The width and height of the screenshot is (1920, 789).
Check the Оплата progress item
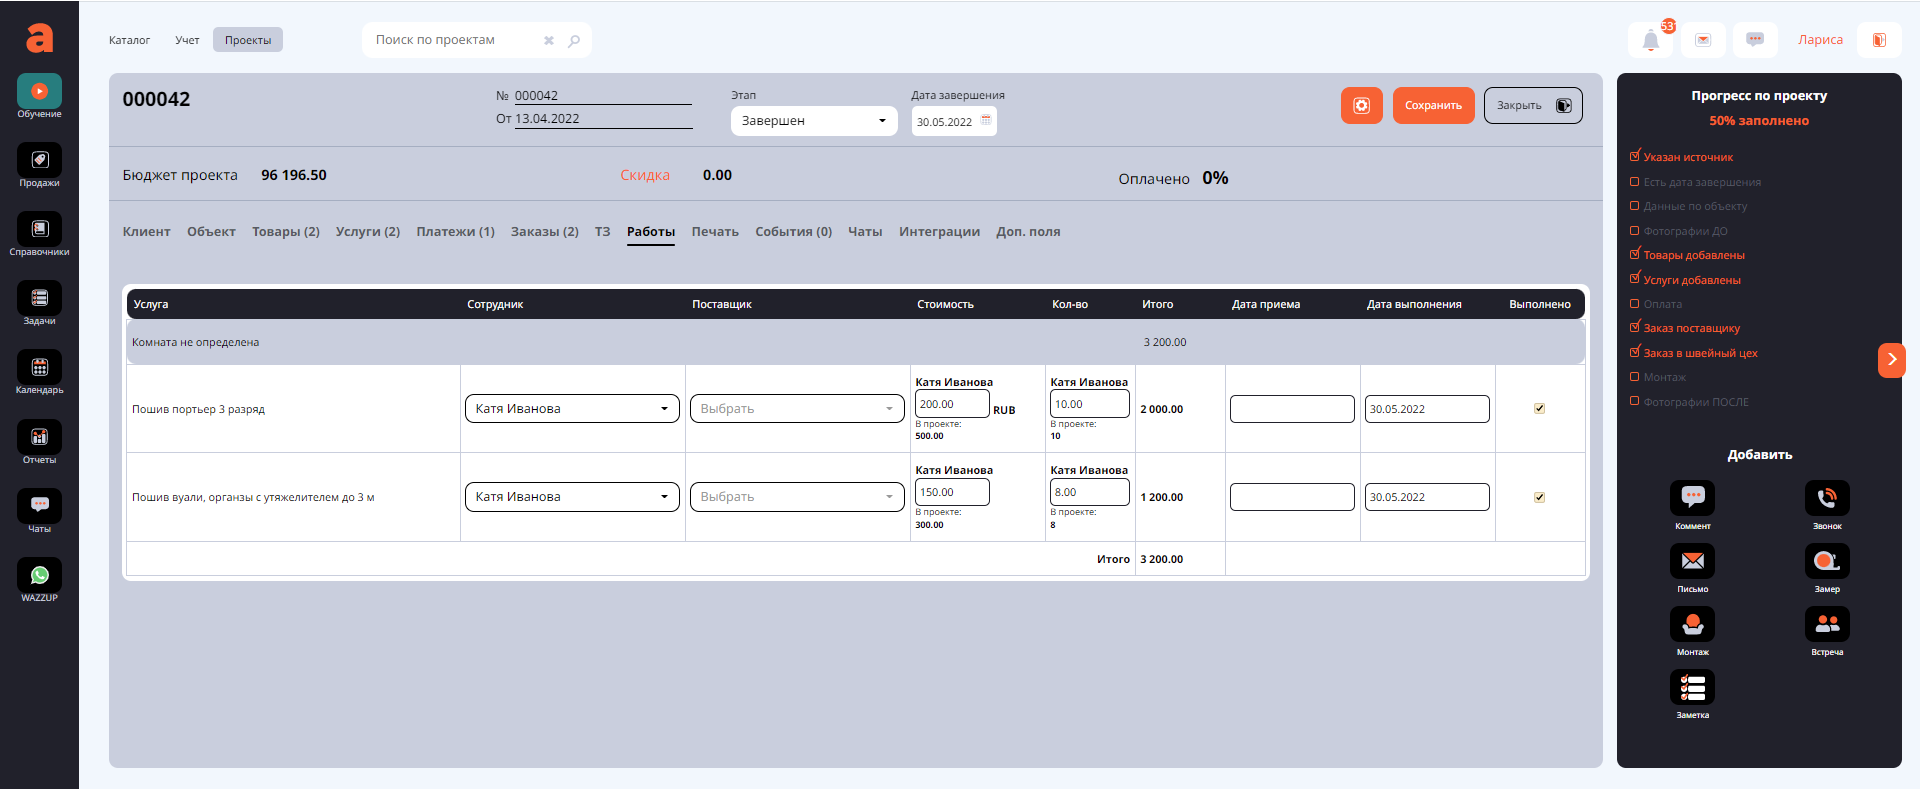pyautogui.click(x=1635, y=304)
